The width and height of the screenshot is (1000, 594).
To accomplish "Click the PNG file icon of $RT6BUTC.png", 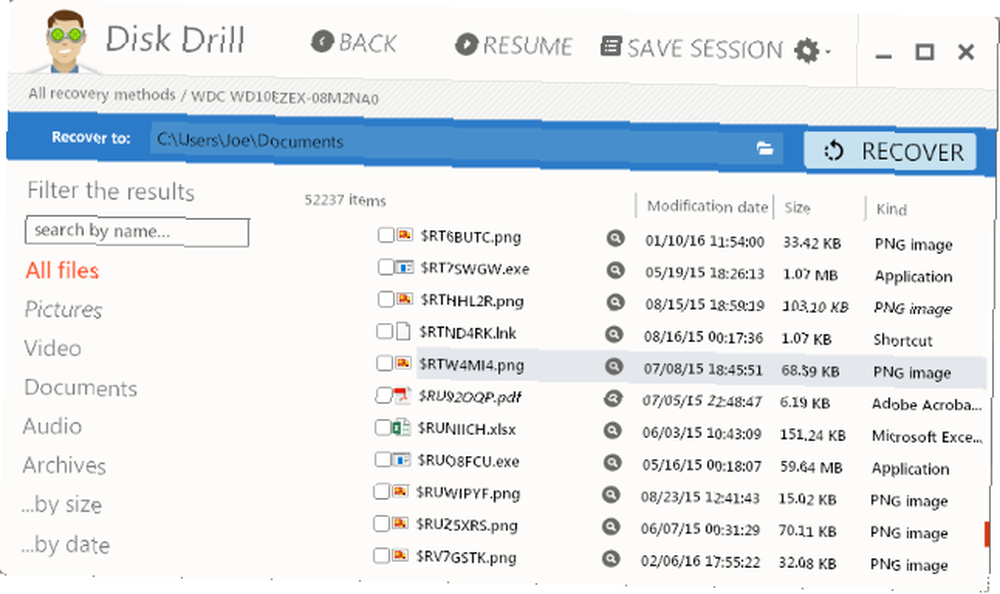I will point(404,235).
